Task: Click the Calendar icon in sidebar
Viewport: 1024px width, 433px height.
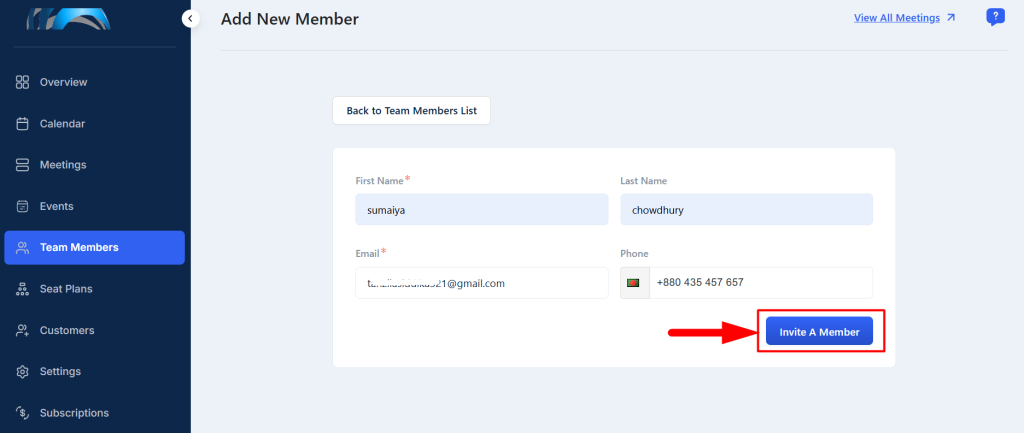Action: [22, 124]
